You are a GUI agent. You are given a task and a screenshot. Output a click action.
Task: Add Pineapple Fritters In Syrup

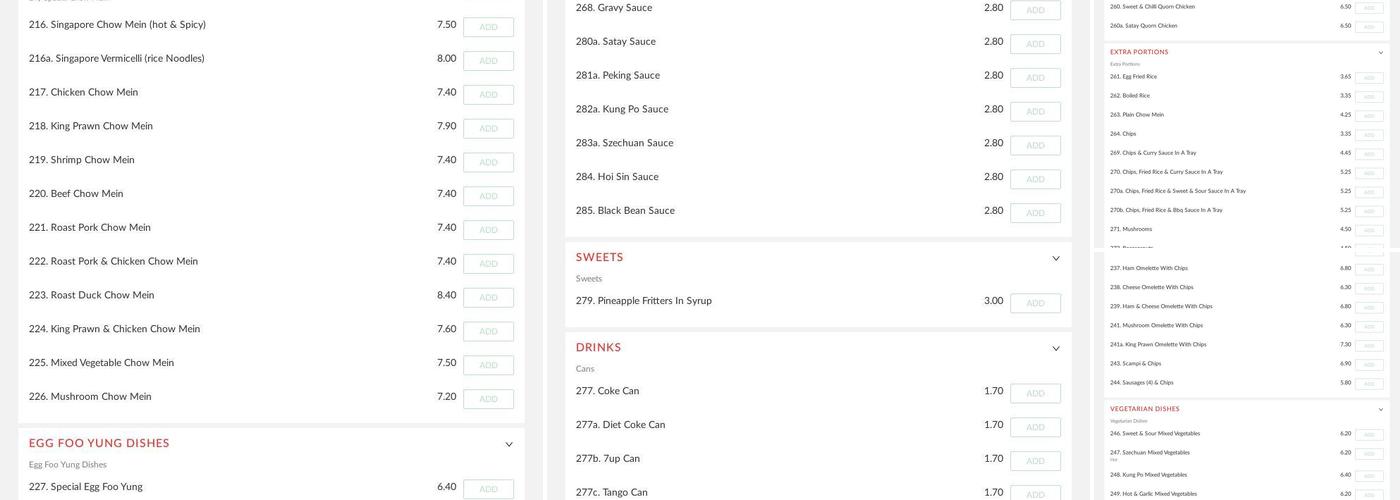1035,303
